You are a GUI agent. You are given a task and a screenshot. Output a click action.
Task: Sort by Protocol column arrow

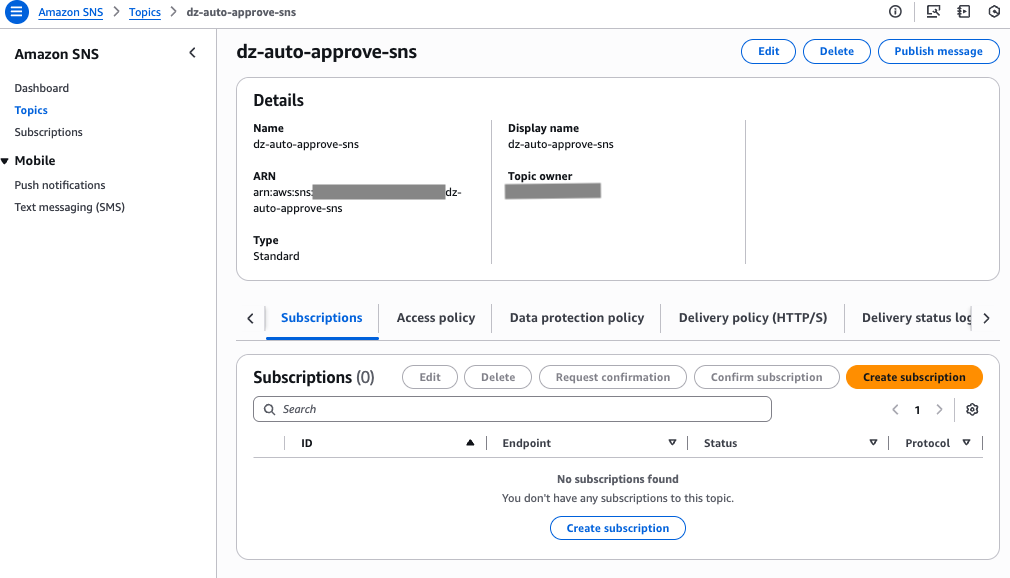point(966,443)
